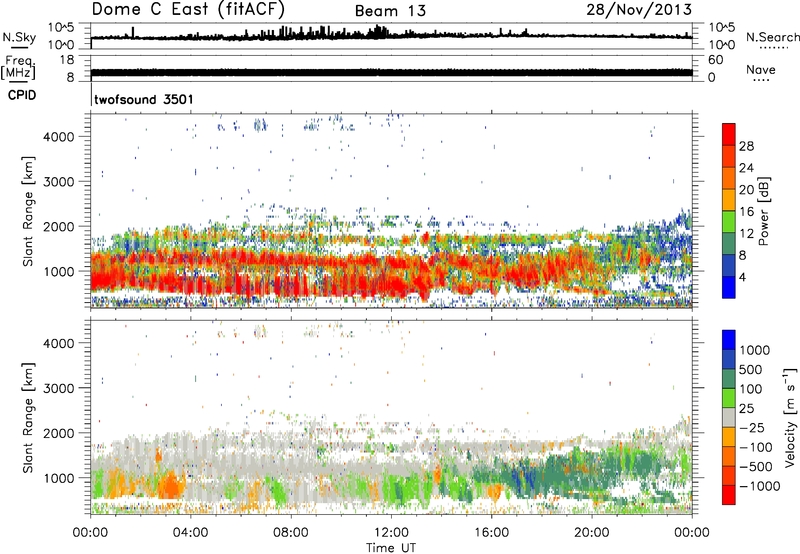Select light green Velocity segment between 25 and 100
The width and height of the screenshot is (800, 554).
click(729, 398)
